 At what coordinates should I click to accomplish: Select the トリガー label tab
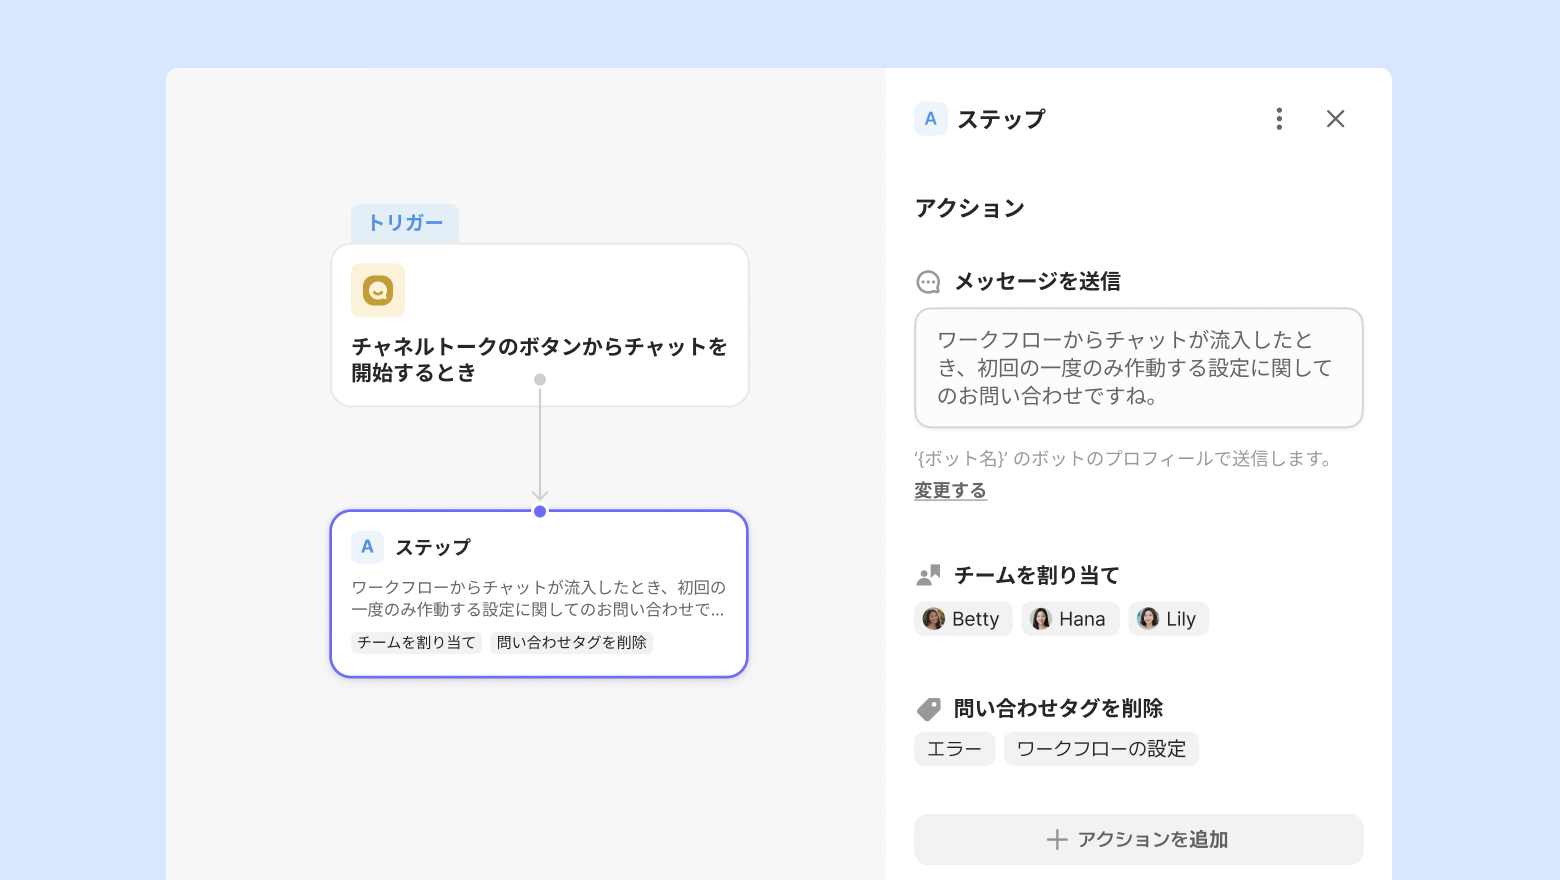[x=405, y=223]
